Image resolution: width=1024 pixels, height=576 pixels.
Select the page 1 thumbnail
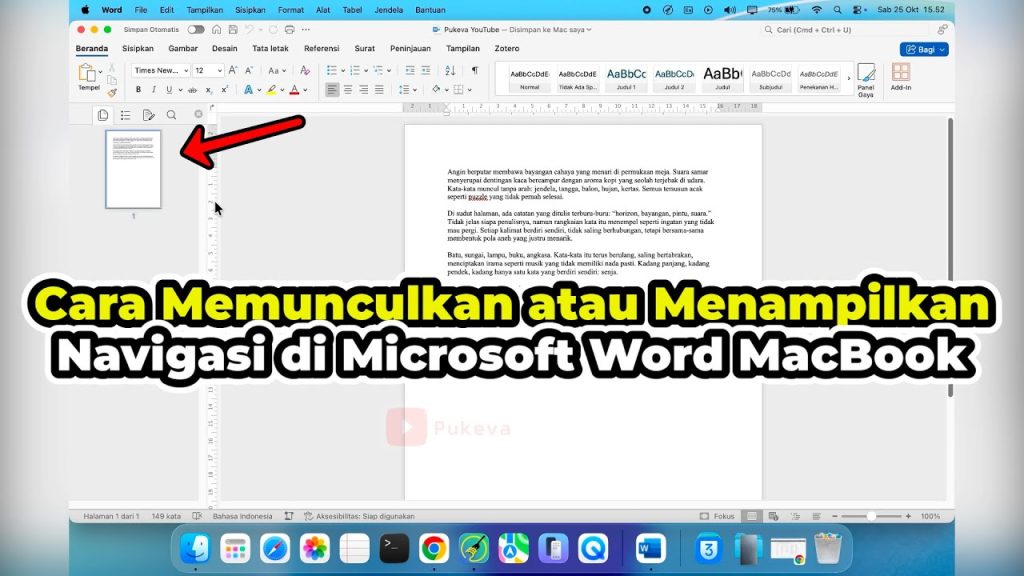[x=133, y=169]
